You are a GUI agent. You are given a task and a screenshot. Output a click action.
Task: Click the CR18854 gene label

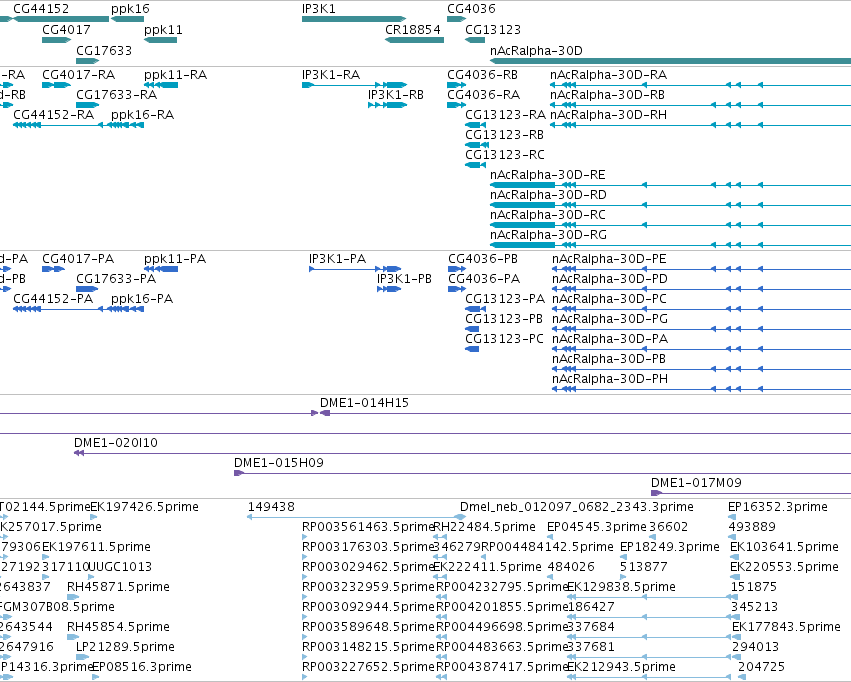pyautogui.click(x=412, y=29)
